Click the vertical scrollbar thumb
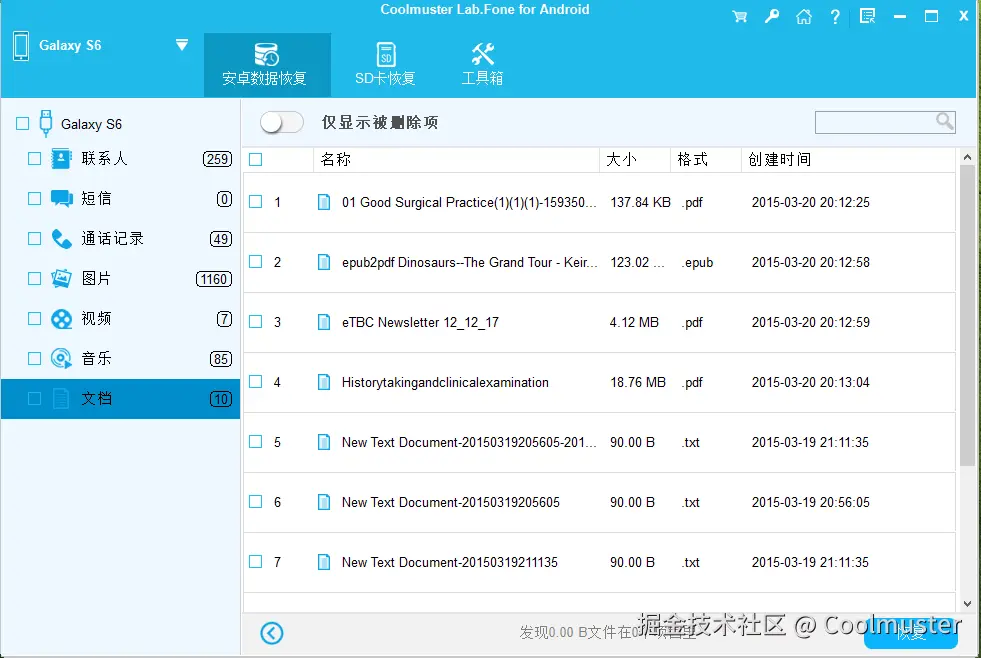 pos(967,316)
